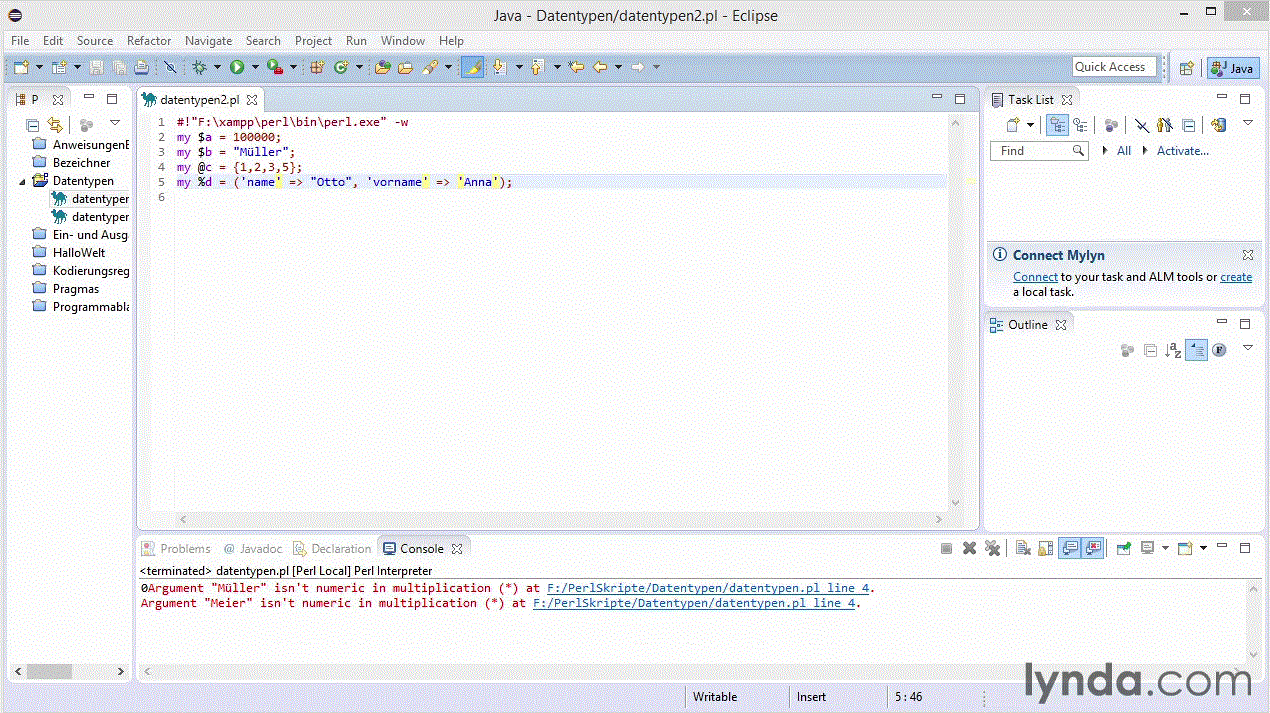Click the Quick Access field
The height and width of the screenshot is (713, 1270).
tap(1114, 67)
